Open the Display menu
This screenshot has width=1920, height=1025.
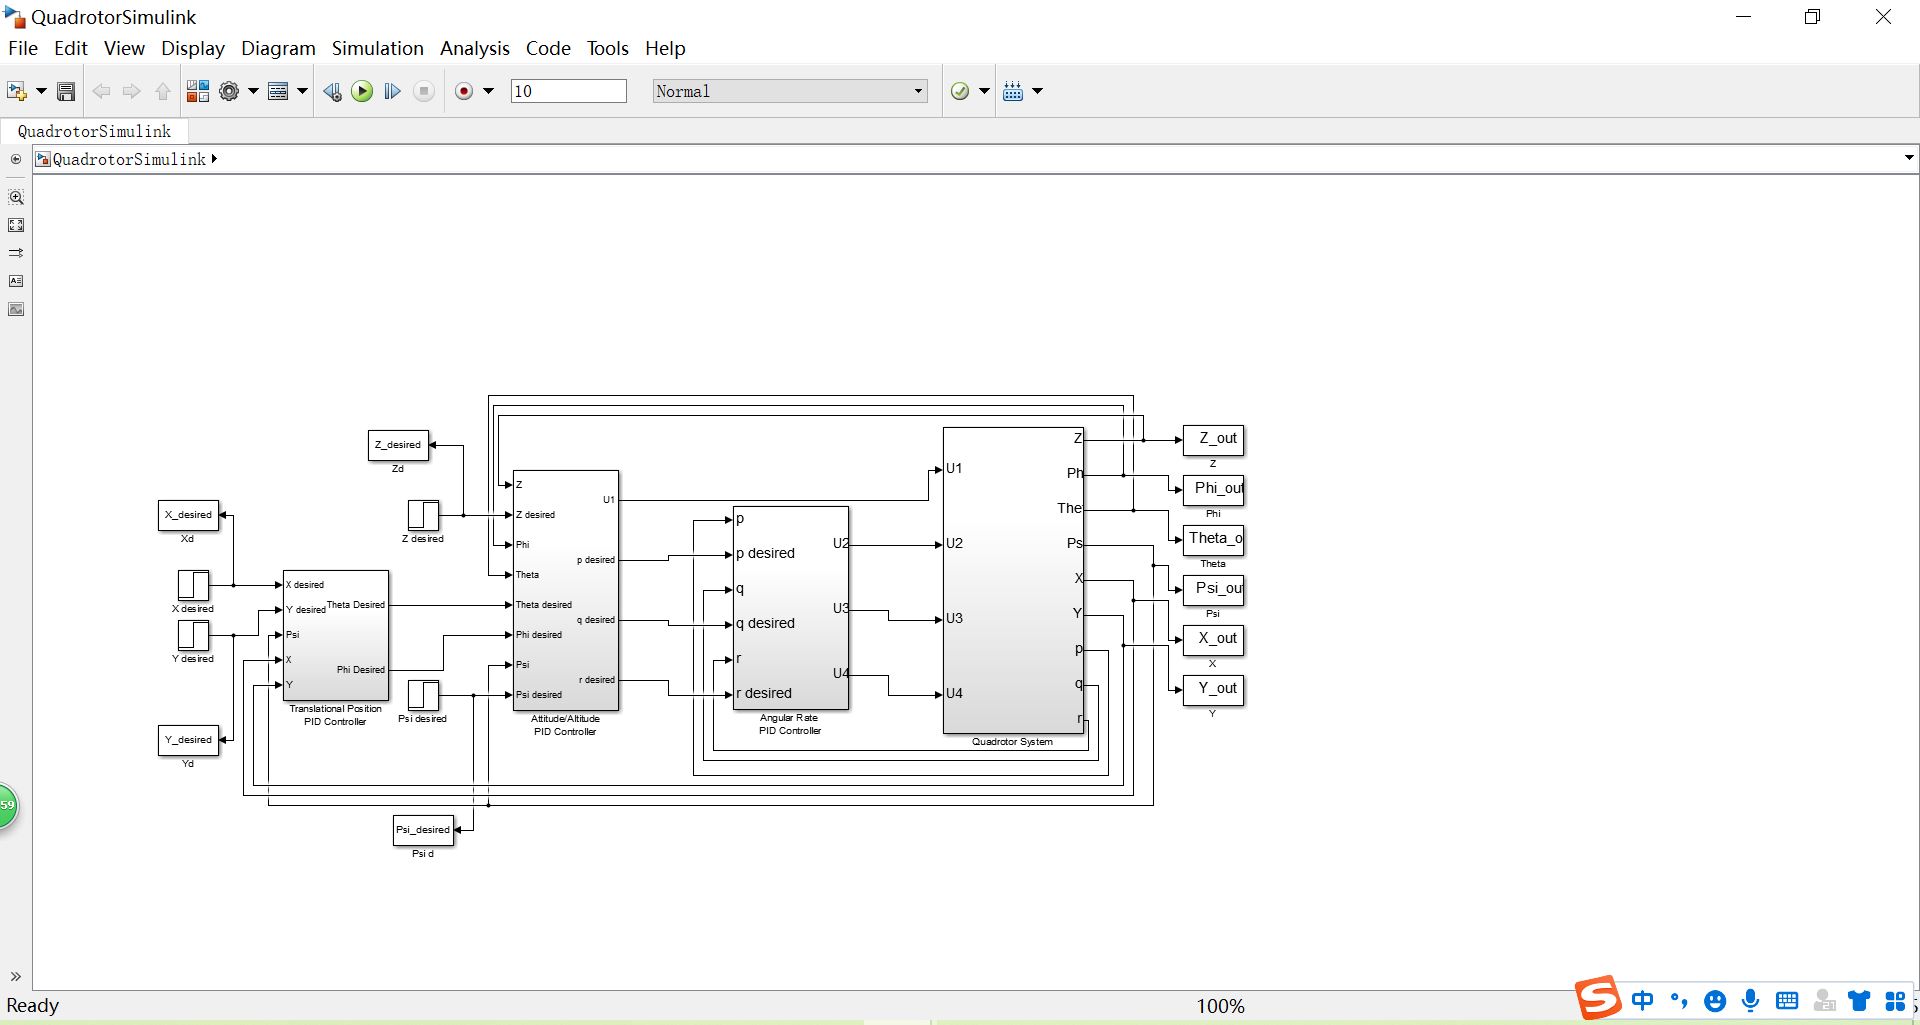[x=193, y=48]
